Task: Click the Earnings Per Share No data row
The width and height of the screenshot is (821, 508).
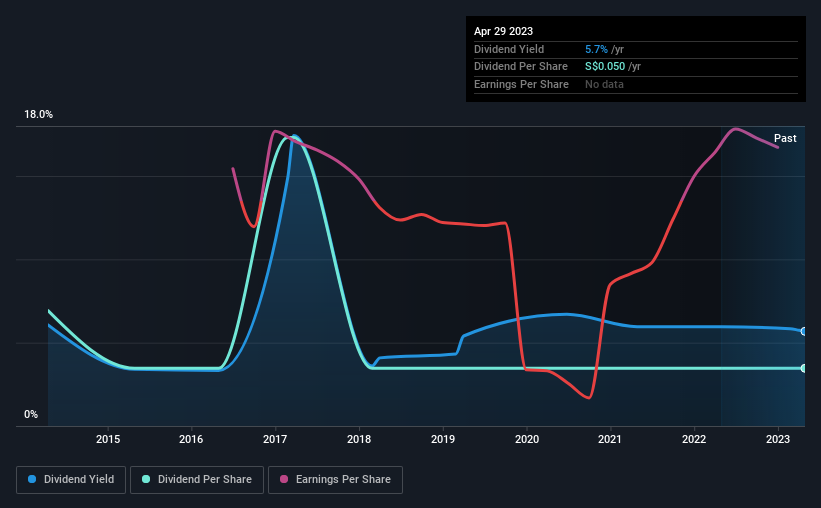Action: (x=636, y=84)
